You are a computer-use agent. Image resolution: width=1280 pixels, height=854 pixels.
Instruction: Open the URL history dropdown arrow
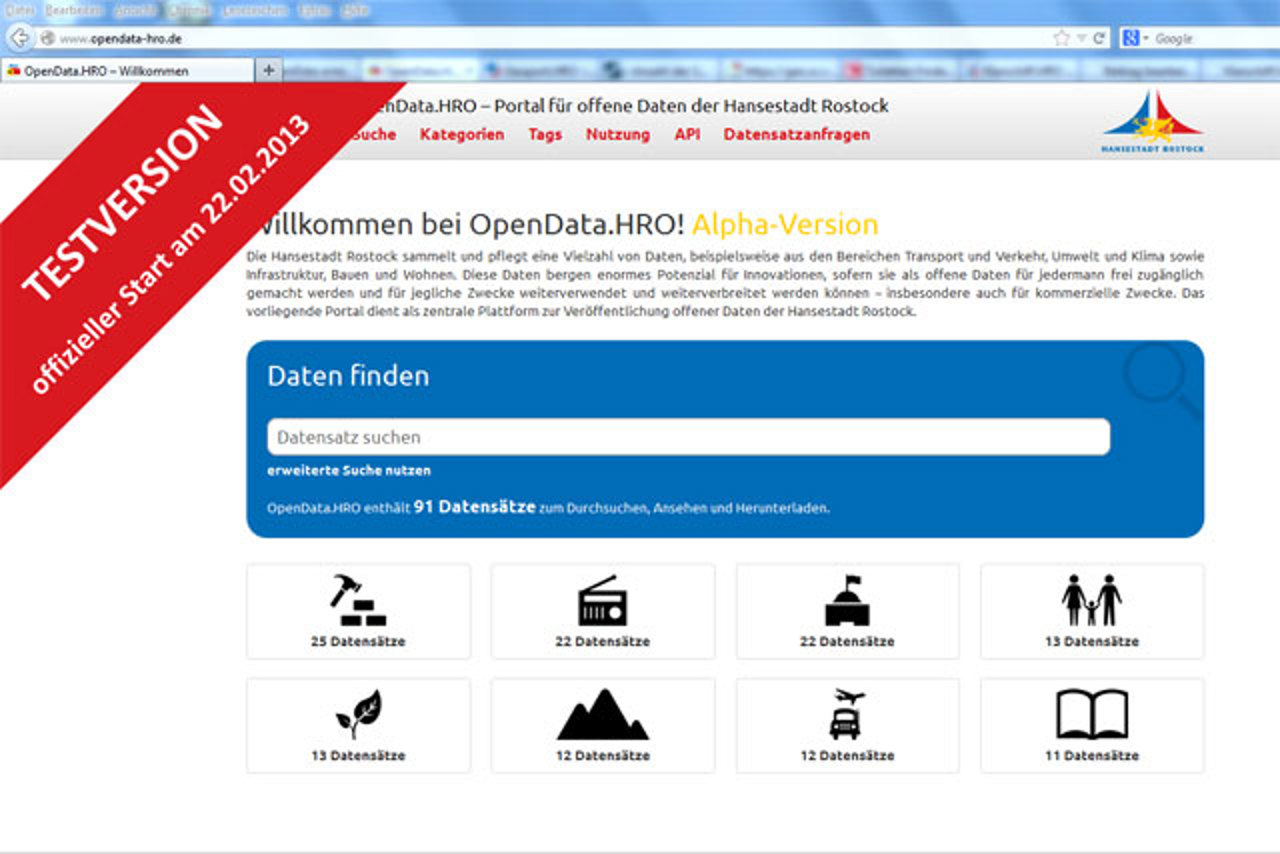coord(1081,38)
